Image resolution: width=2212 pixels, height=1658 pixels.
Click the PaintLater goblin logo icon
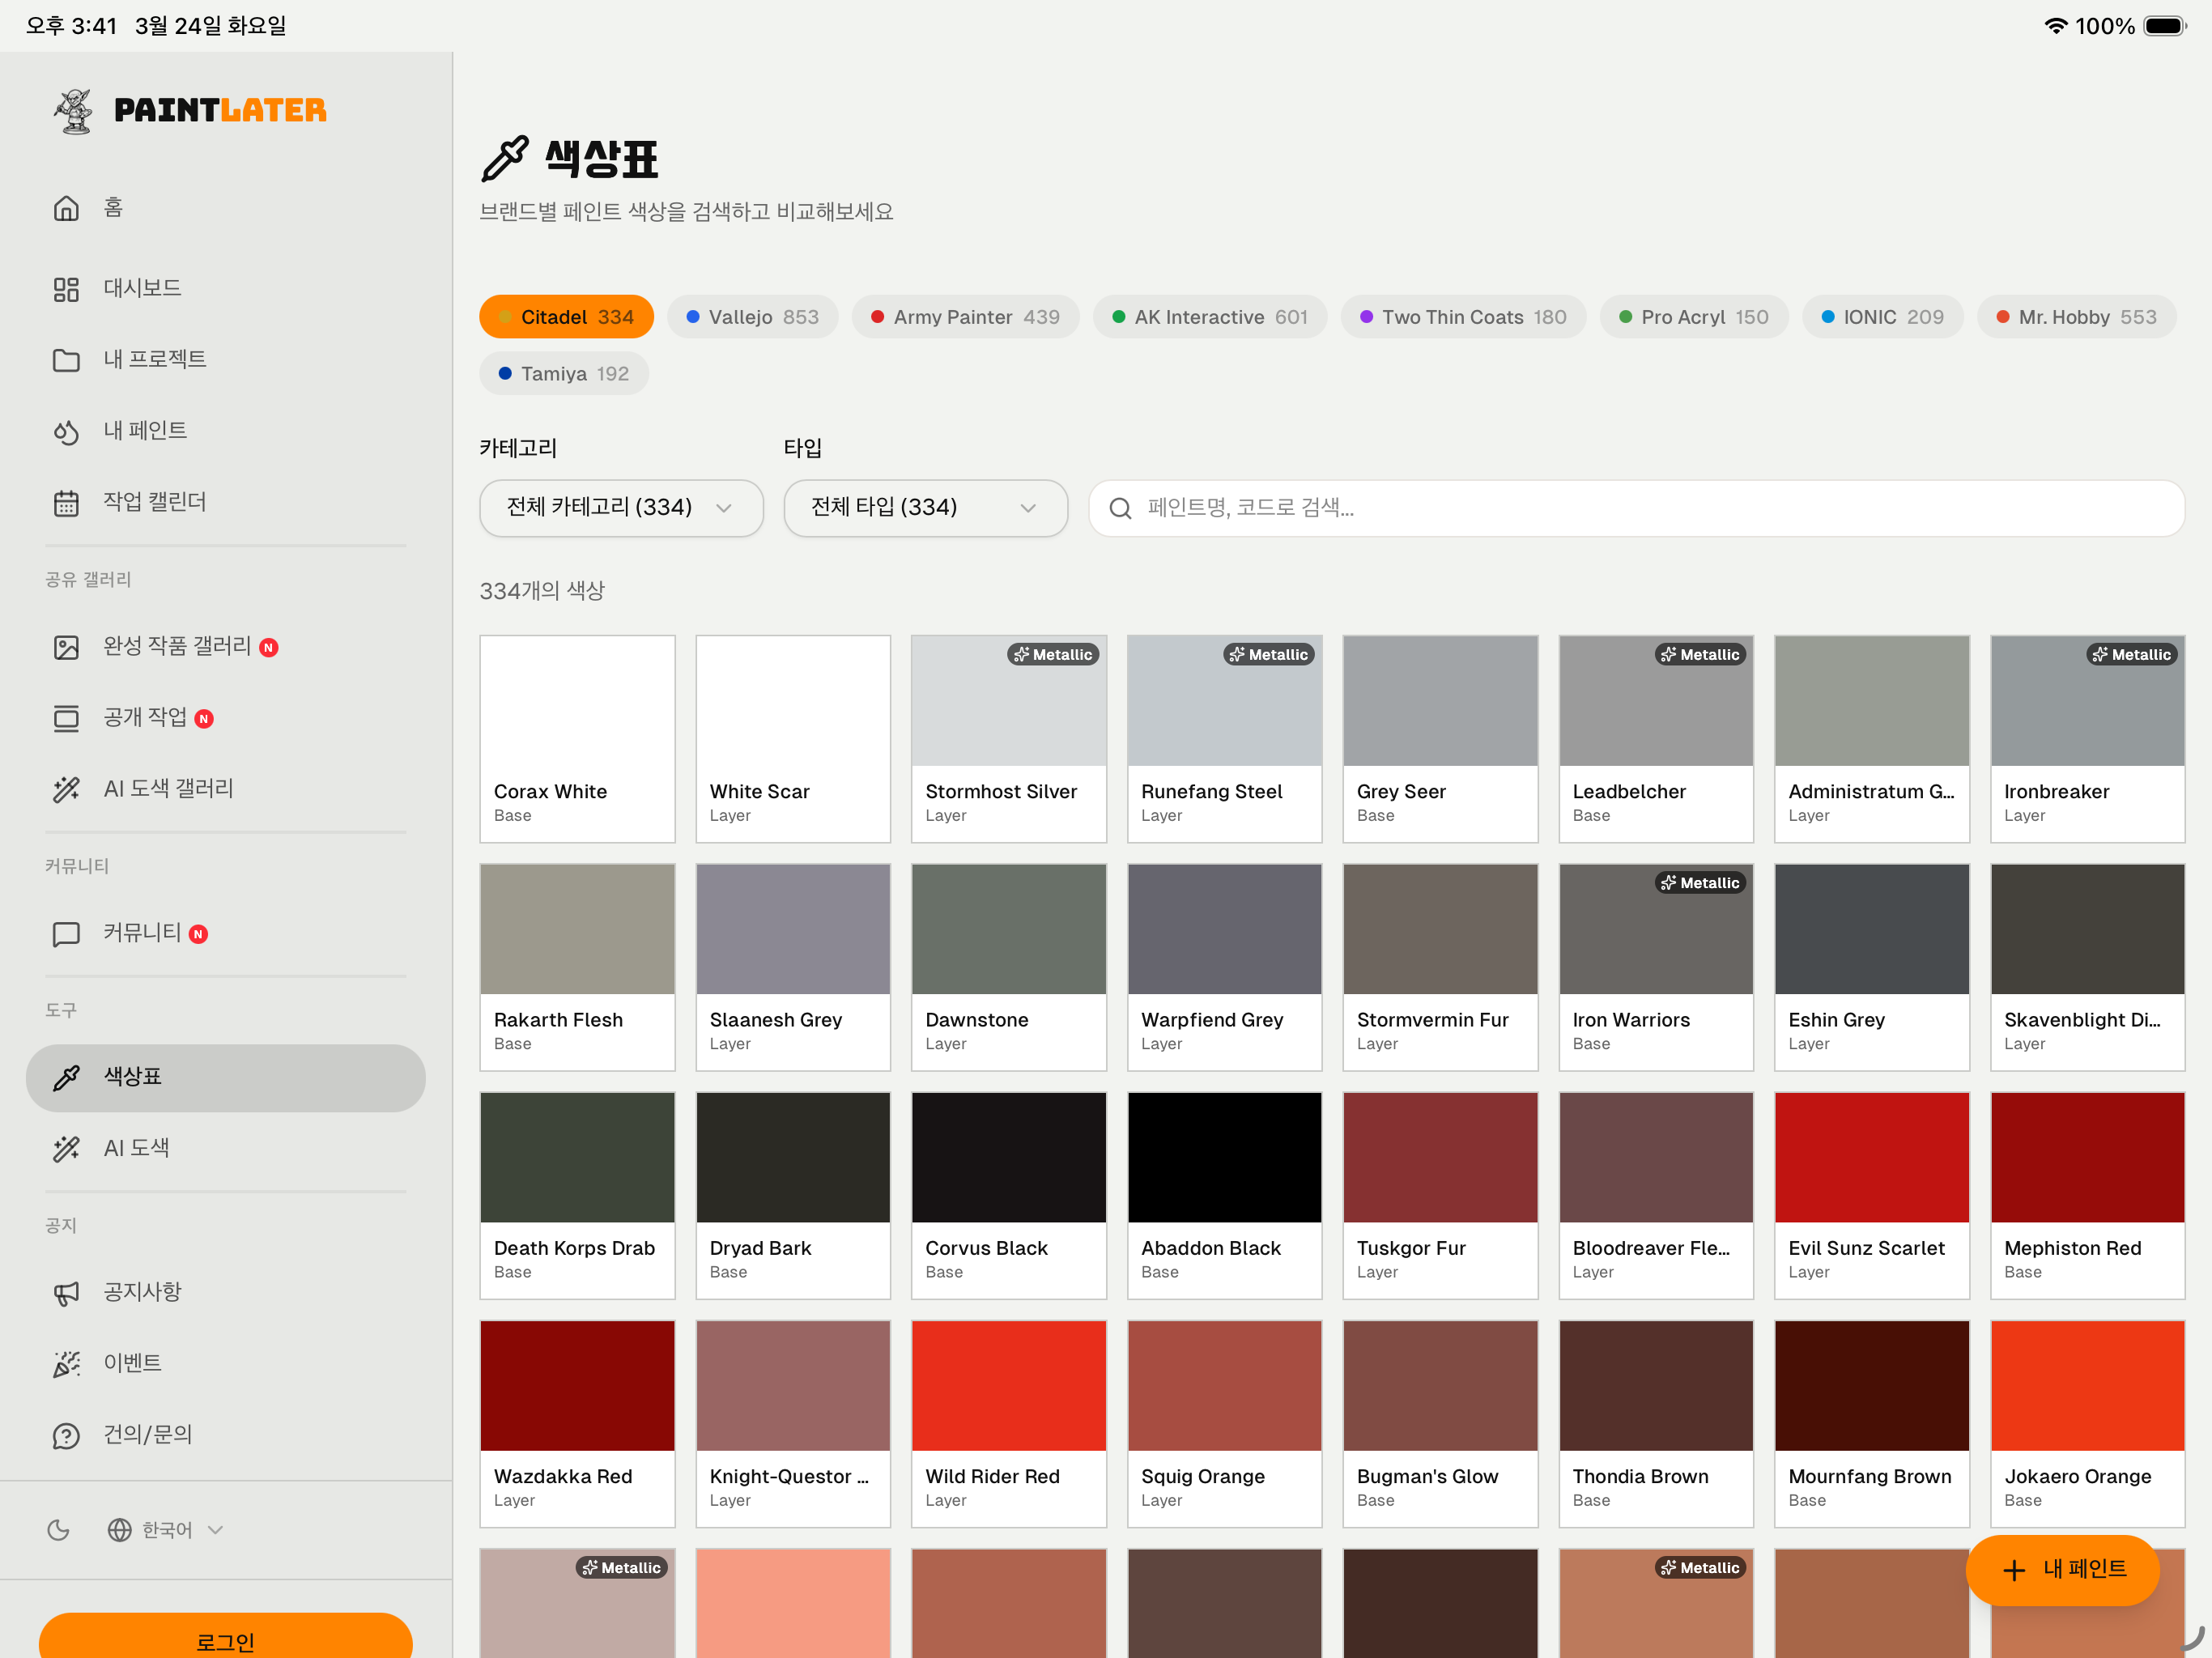[74, 111]
